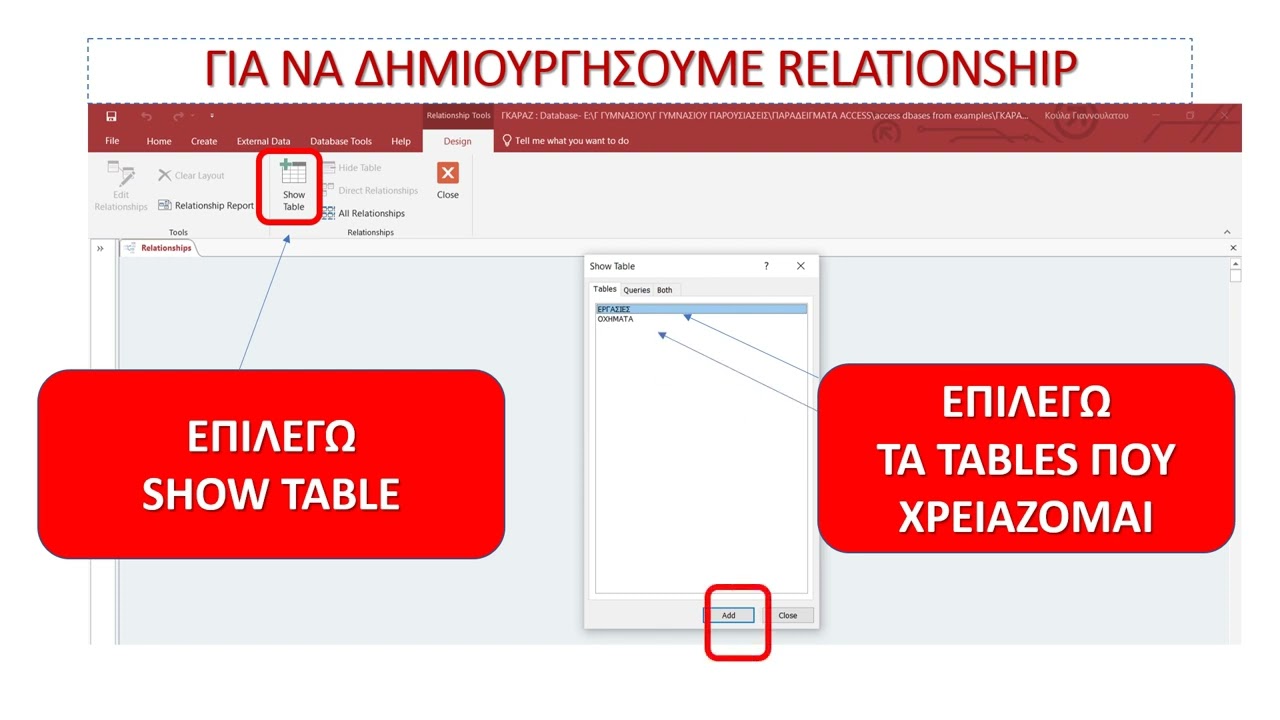The height and width of the screenshot is (720, 1280).
Task: Select the Queries tab in Show Table dialog
Action: (x=637, y=290)
